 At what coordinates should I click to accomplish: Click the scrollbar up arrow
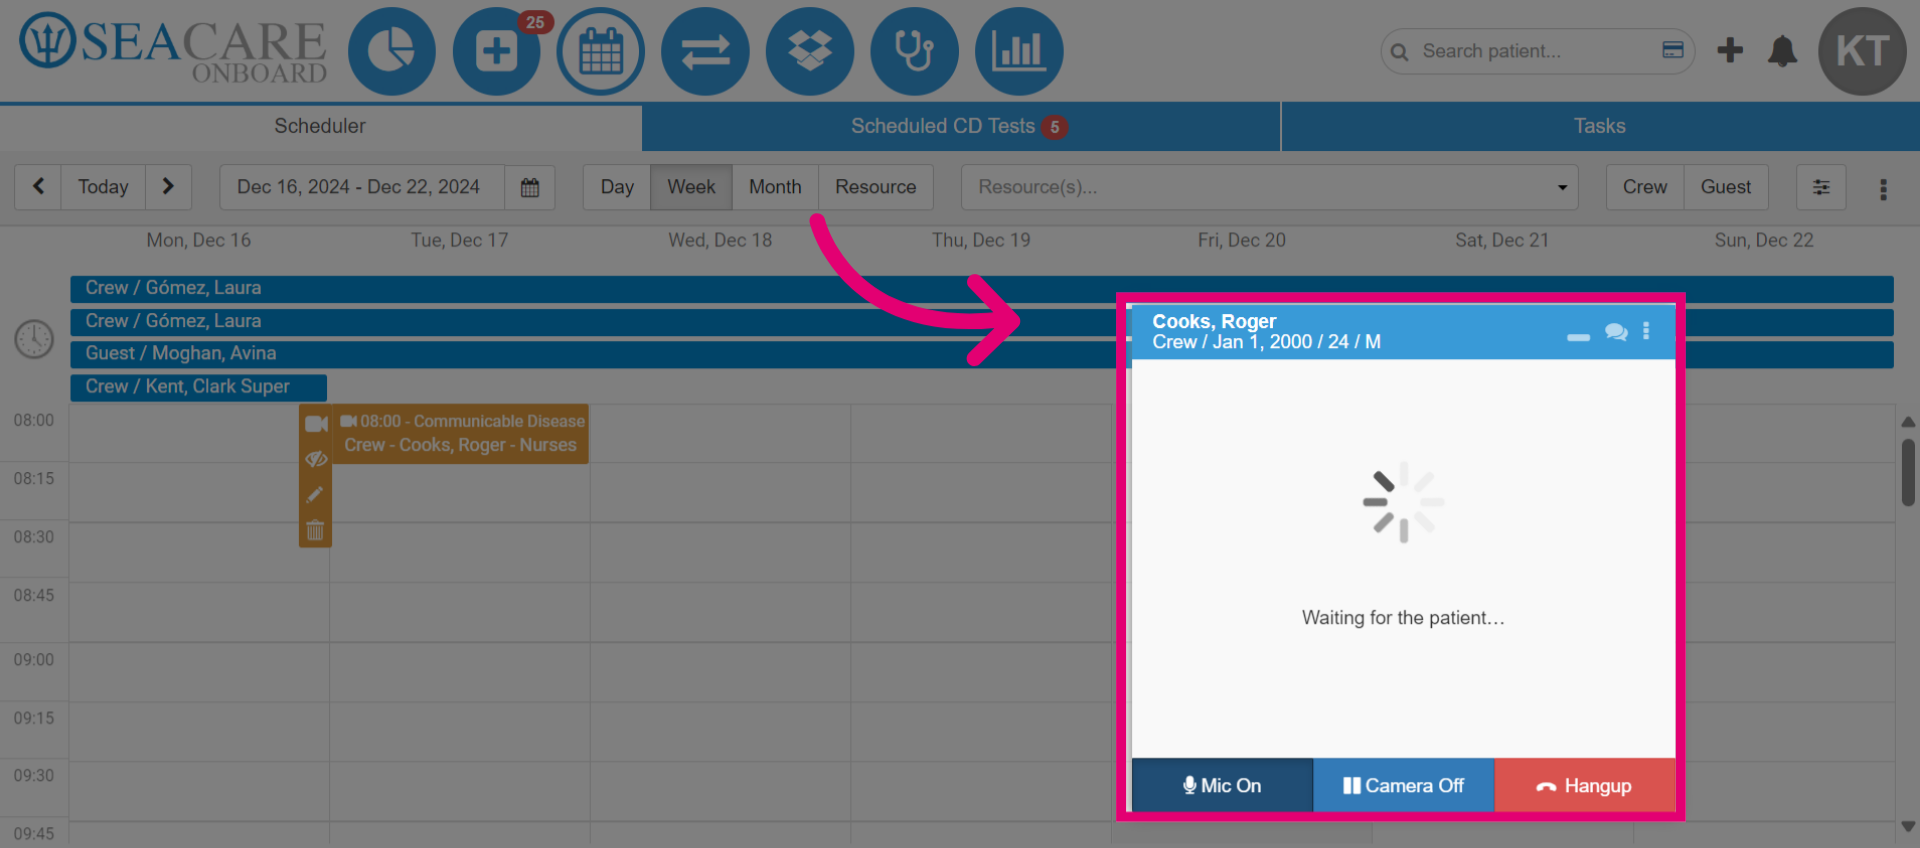click(x=1908, y=422)
